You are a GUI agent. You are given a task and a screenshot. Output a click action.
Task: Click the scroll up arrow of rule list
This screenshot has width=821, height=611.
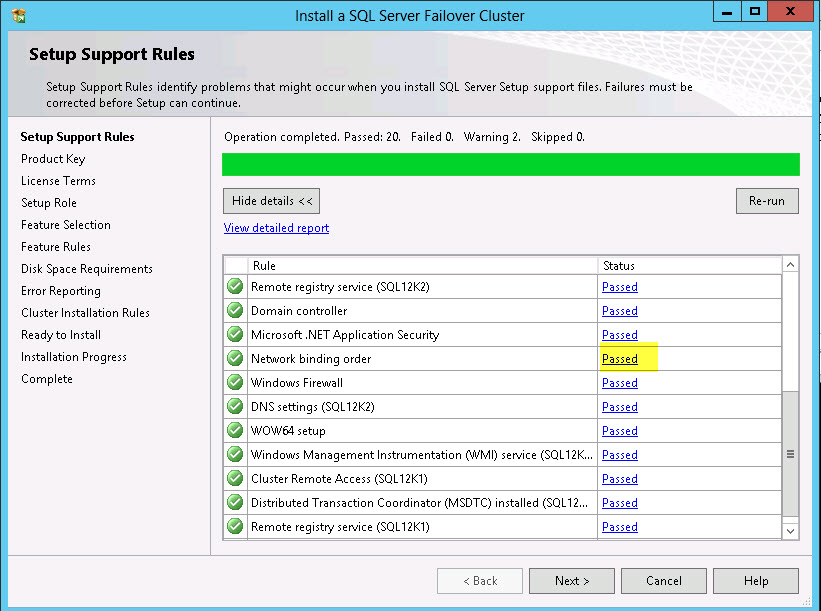coord(790,265)
